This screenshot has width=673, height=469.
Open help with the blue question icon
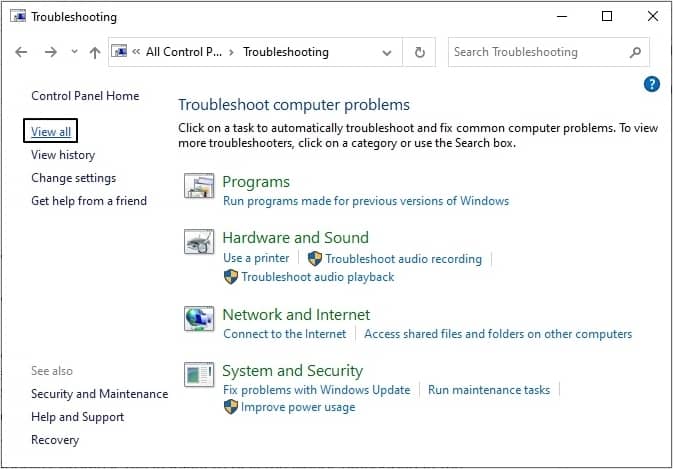652,84
